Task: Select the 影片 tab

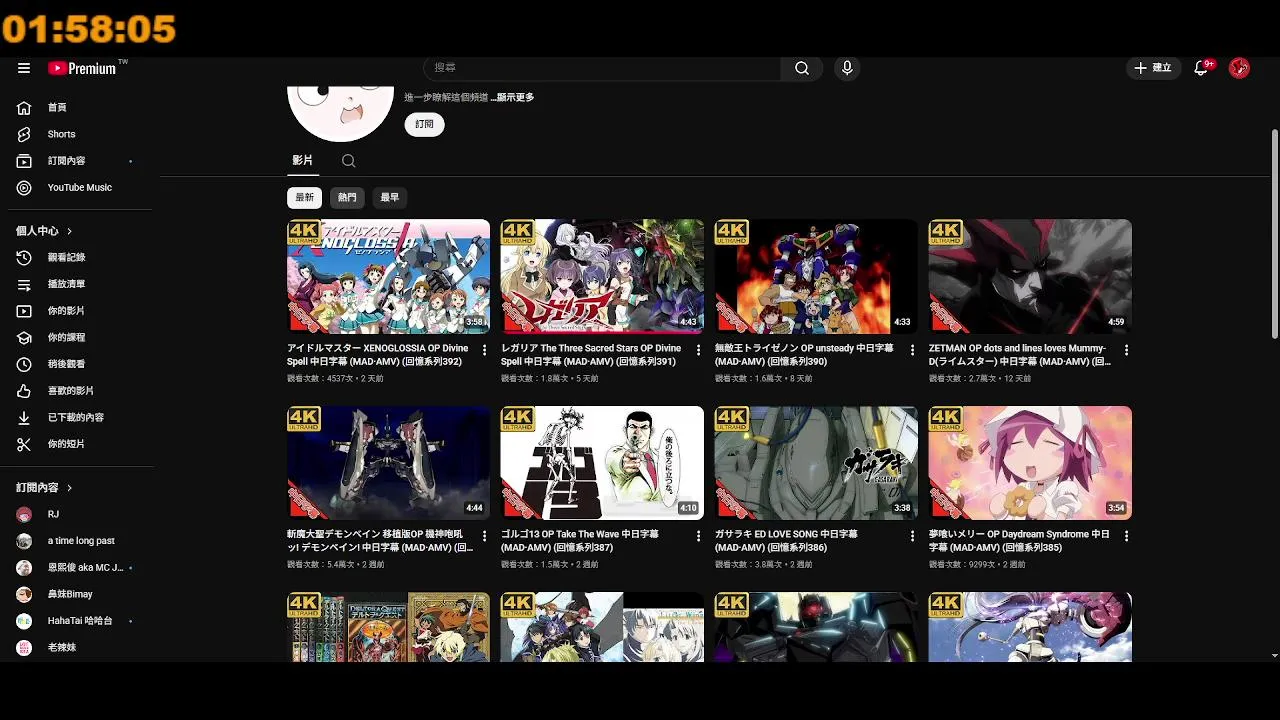Action: [x=302, y=161]
